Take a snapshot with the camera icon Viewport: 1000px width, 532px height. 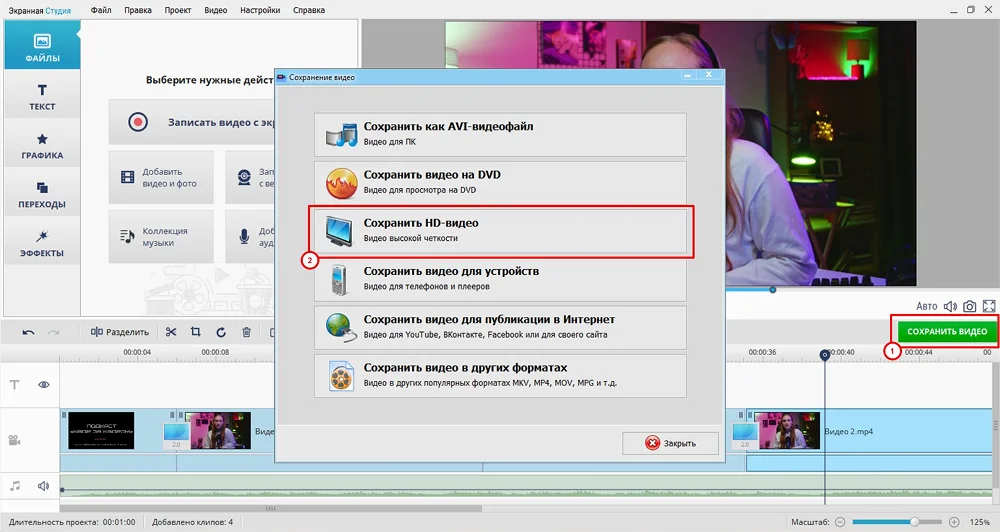point(968,306)
